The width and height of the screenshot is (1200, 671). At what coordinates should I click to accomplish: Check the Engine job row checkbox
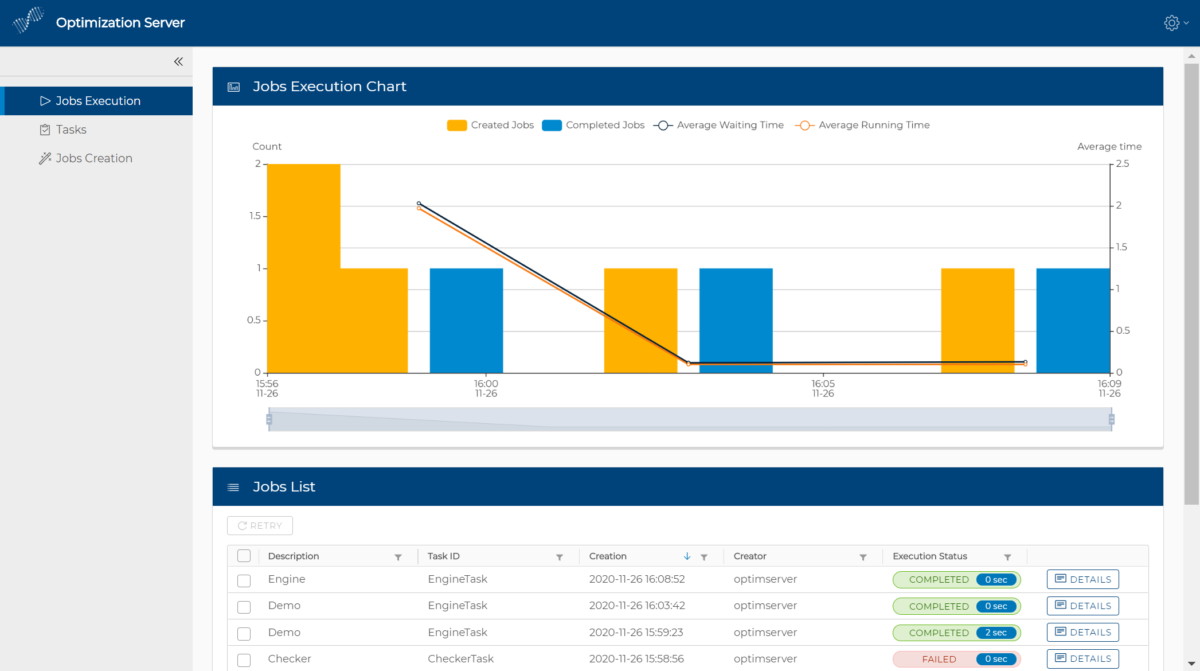point(243,579)
